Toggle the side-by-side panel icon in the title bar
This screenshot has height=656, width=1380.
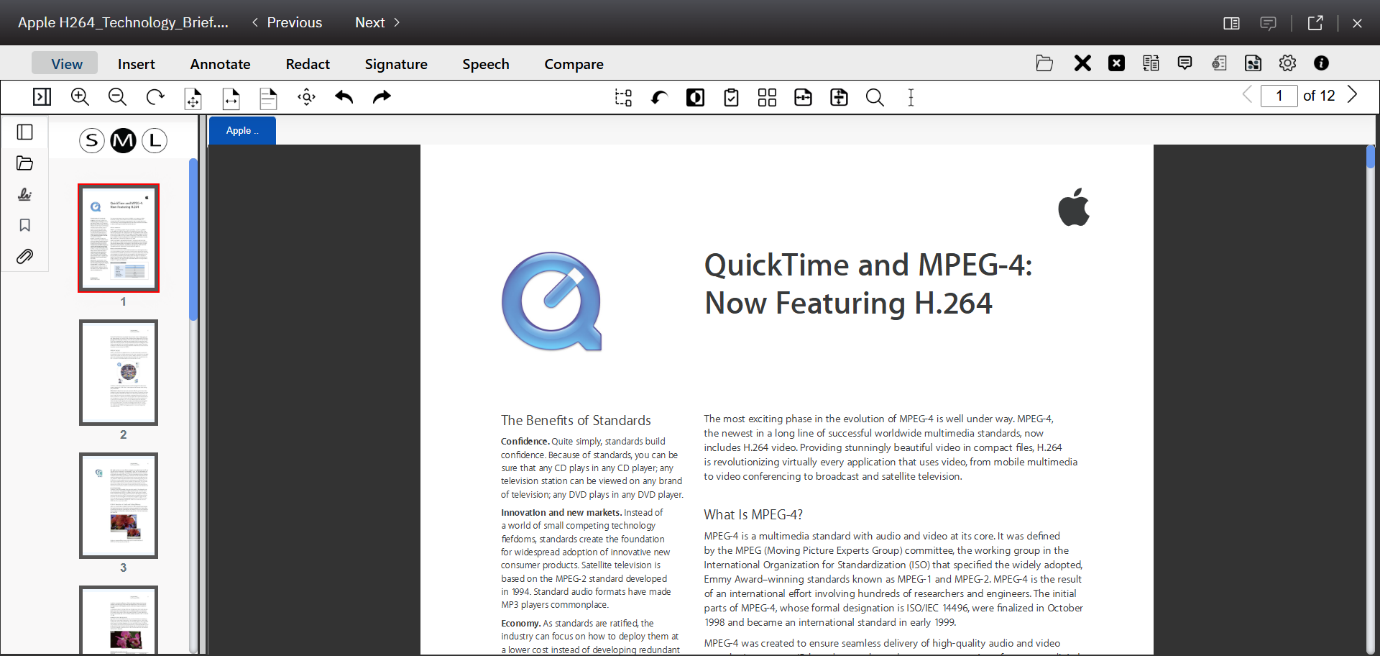[x=1232, y=23]
